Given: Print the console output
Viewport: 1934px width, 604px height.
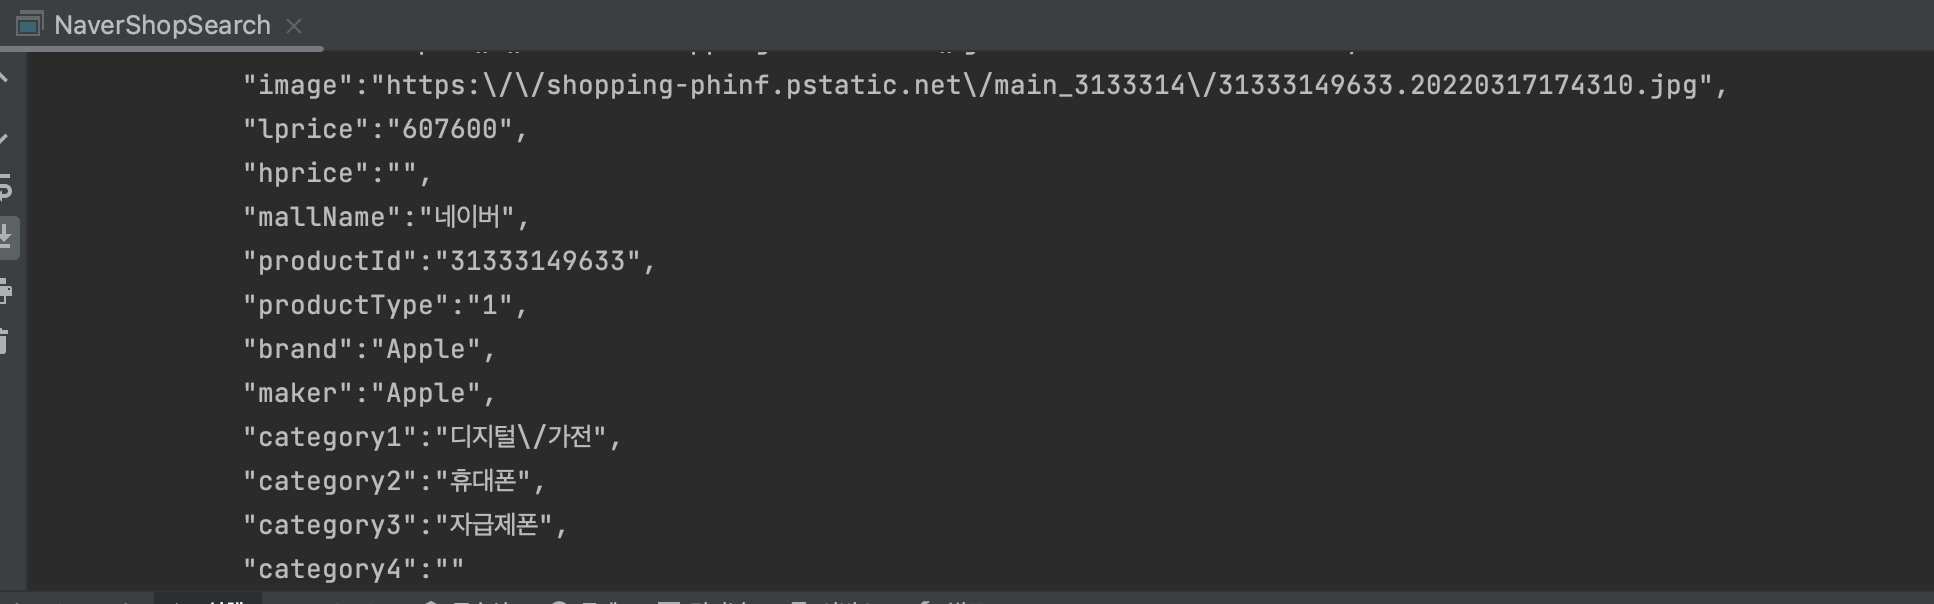Looking at the screenshot, I should 5,292.
